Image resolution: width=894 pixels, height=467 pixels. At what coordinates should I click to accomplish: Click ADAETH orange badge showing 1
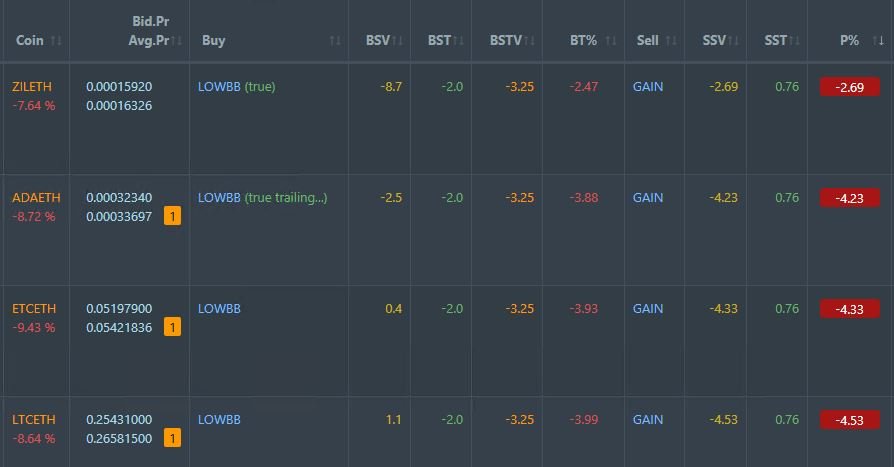(x=172, y=216)
